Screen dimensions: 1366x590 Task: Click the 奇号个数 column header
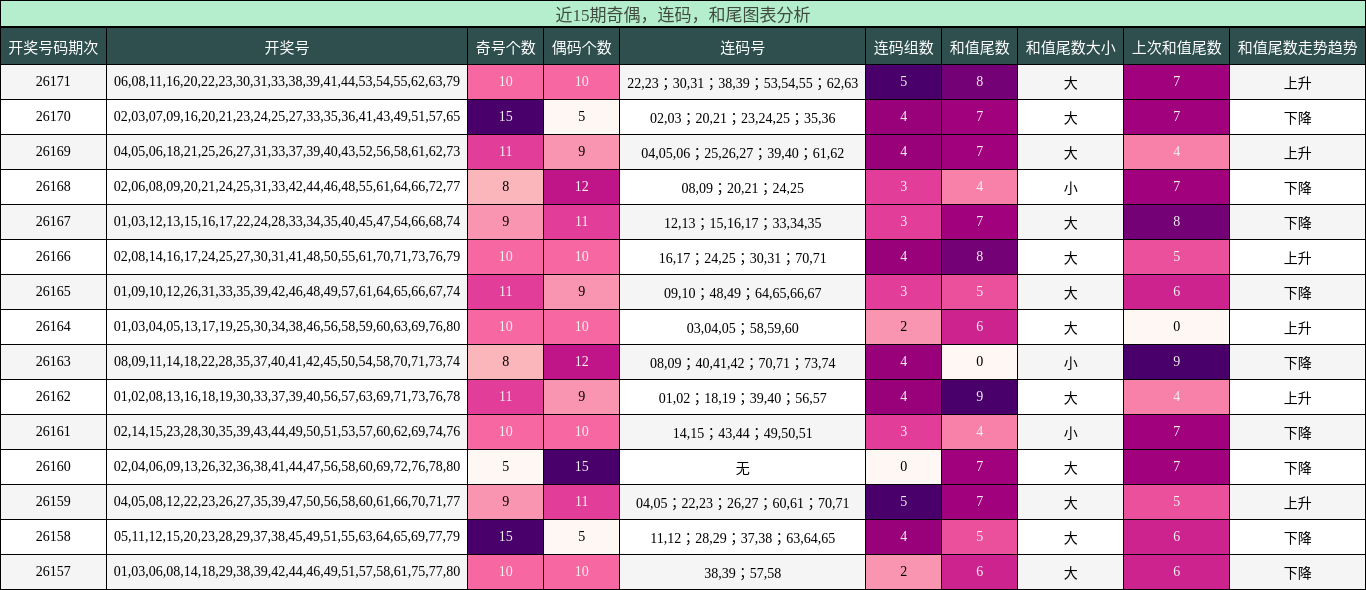coord(505,47)
